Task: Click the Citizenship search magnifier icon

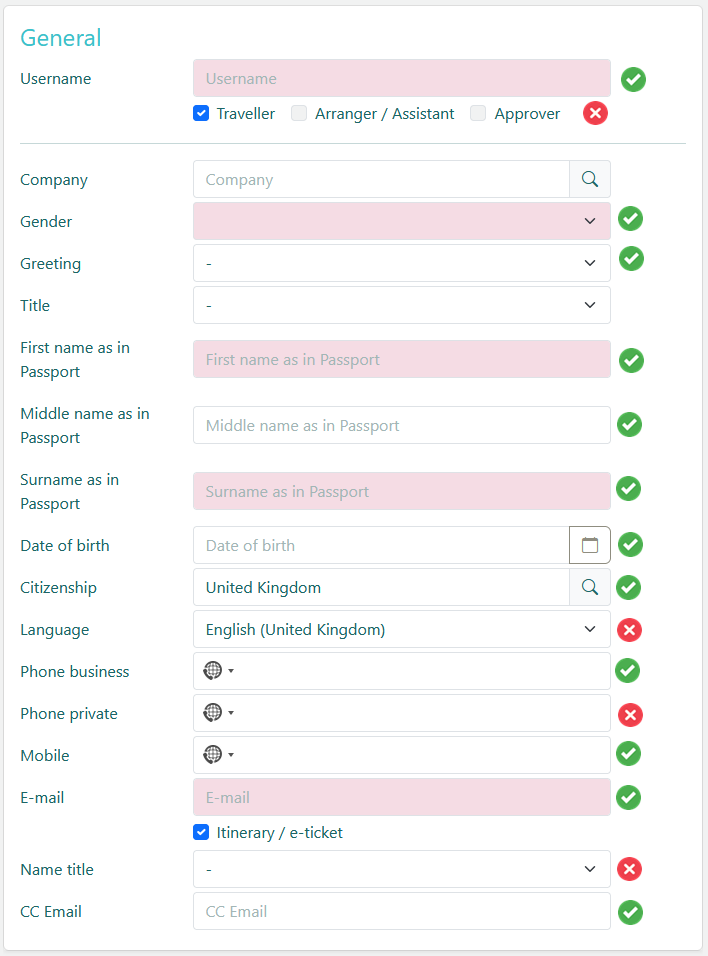Action: click(x=590, y=588)
